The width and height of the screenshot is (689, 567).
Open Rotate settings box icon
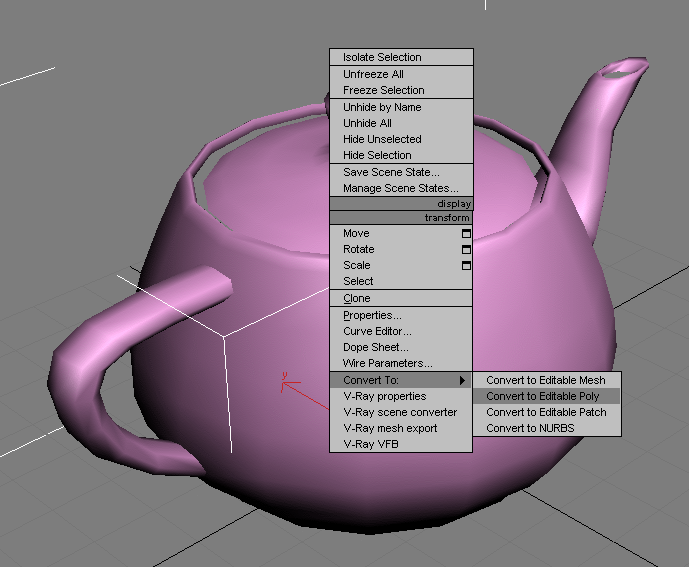pos(466,250)
